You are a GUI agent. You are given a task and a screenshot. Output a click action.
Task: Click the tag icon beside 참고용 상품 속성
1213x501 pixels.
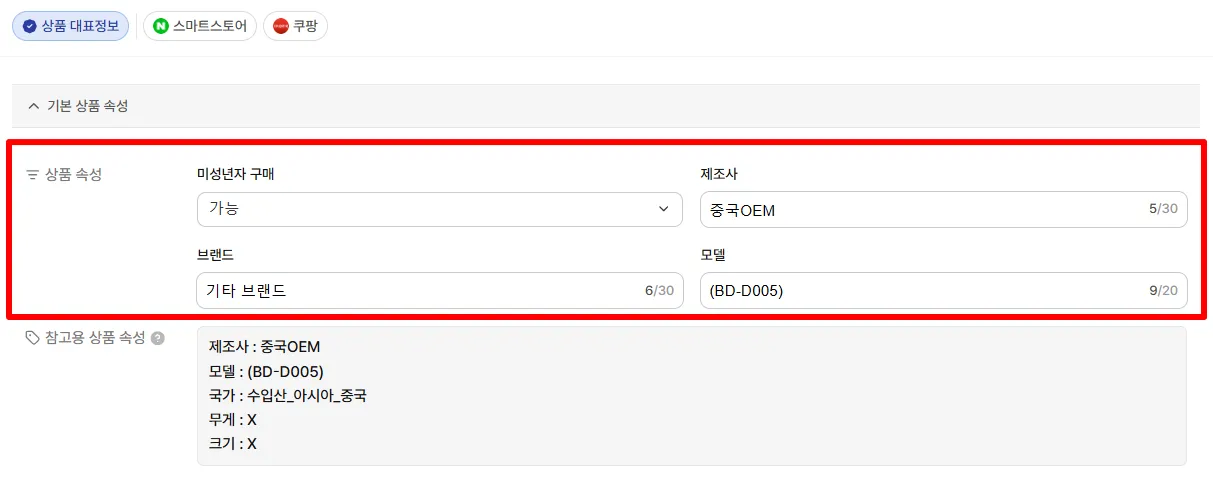[x=32, y=338]
